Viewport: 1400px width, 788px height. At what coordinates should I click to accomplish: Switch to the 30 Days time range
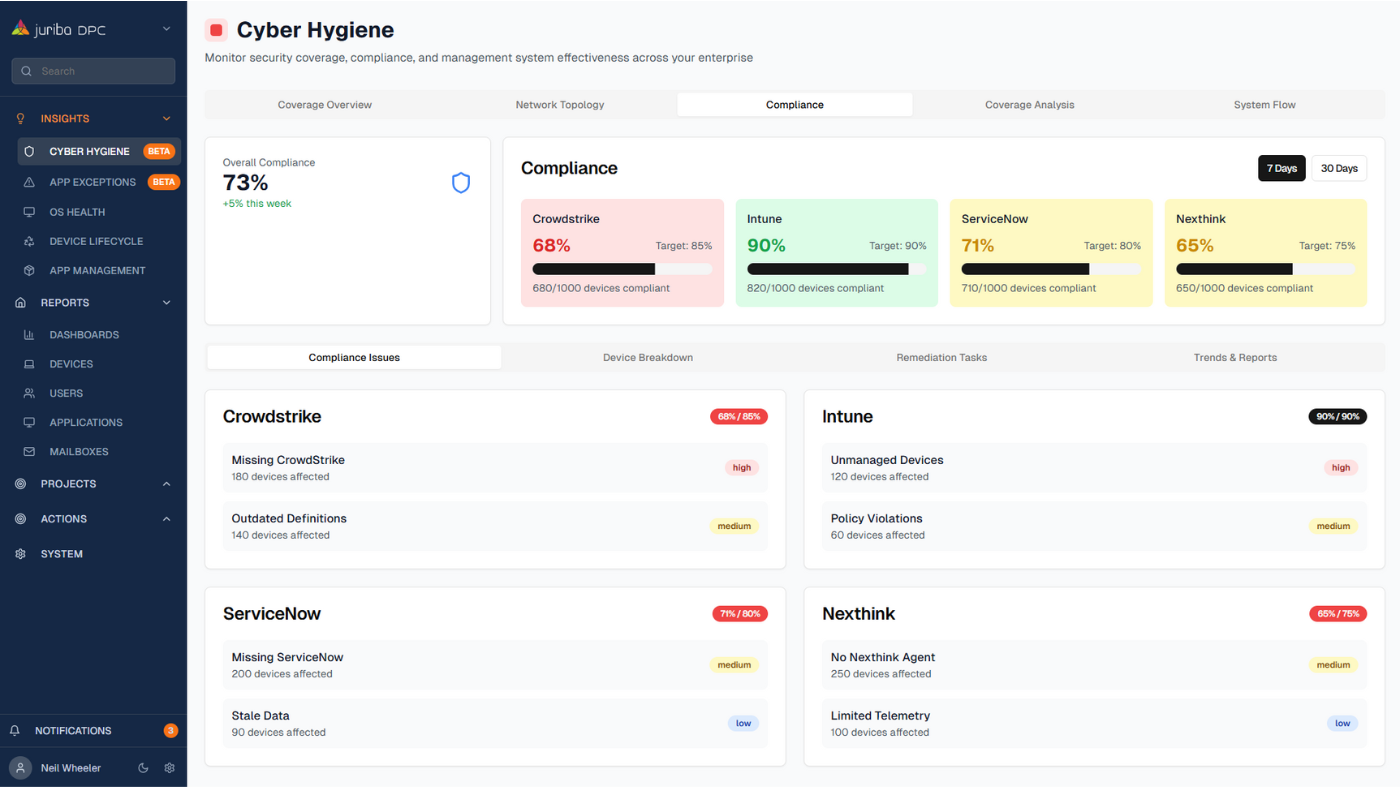[1338, 168]
